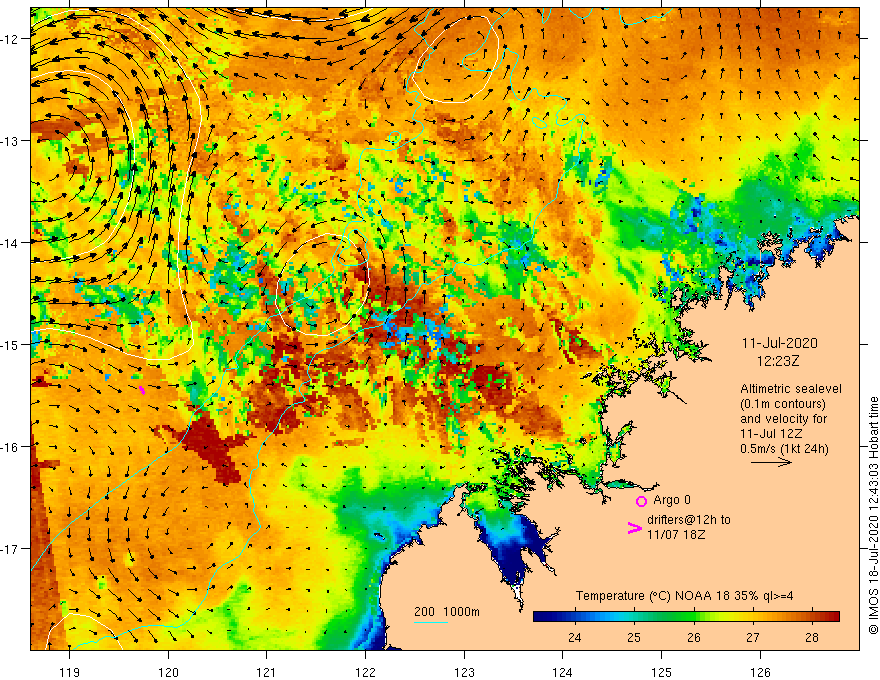Click the "11/07 18Z" legend text
Image resolution: width=880 pixels, height=680 pixels.
pos(676,535)
